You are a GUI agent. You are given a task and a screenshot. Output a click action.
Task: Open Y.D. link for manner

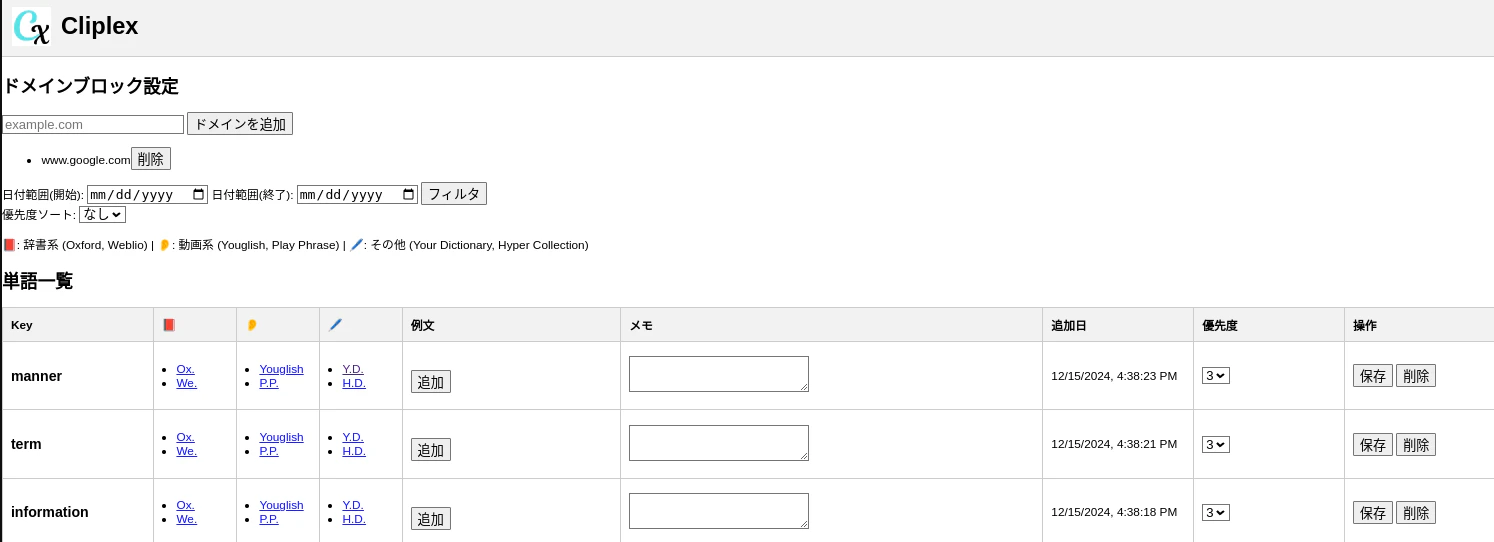click(x=353, y=369)
